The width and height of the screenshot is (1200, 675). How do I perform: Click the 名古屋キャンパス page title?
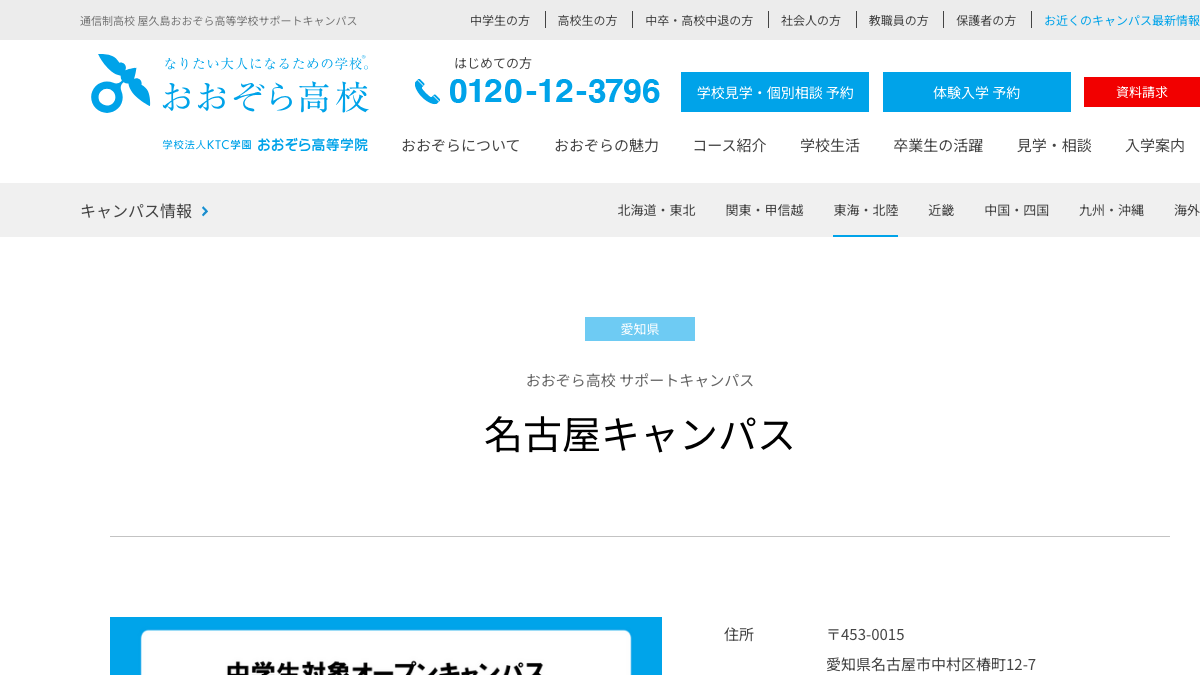pos(640,434)
